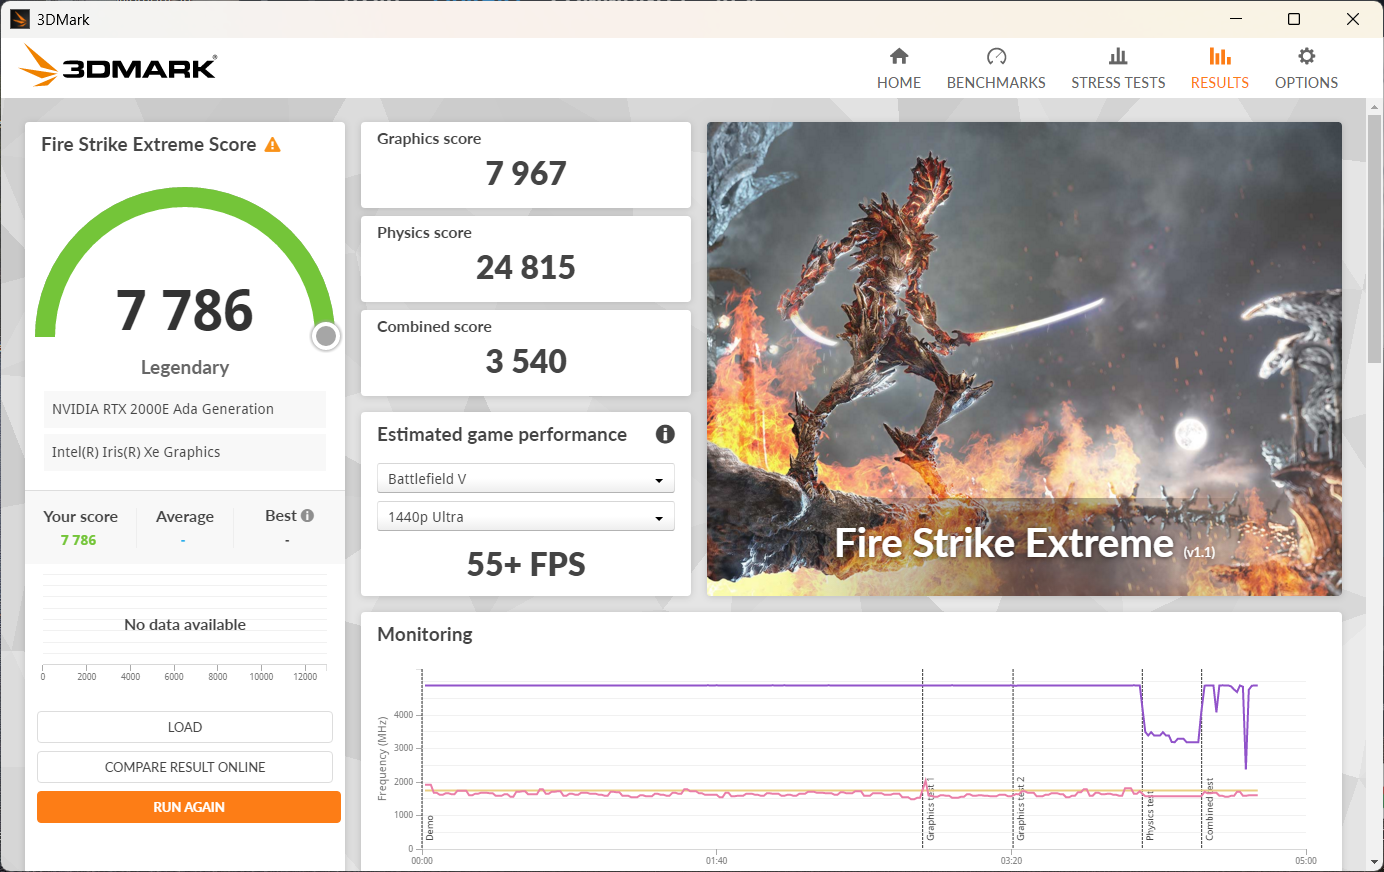This screenshot has width=1384, height=872.
Task: Click the orange warning triangle next to score title
Action: [272, 145]
